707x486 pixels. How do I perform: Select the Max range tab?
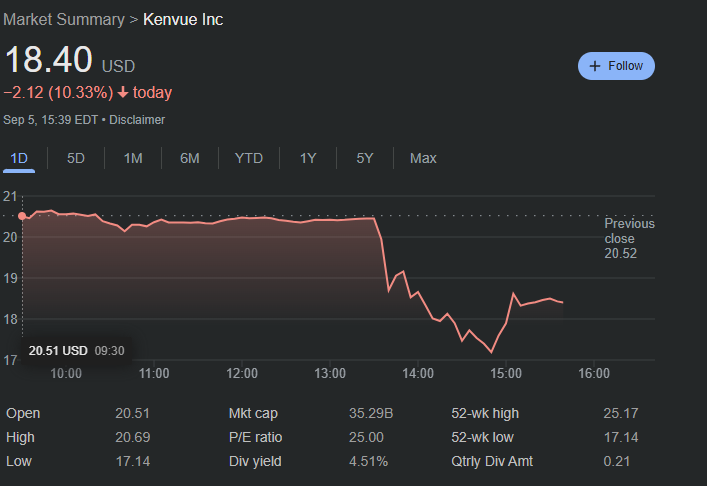pos(423,158)
